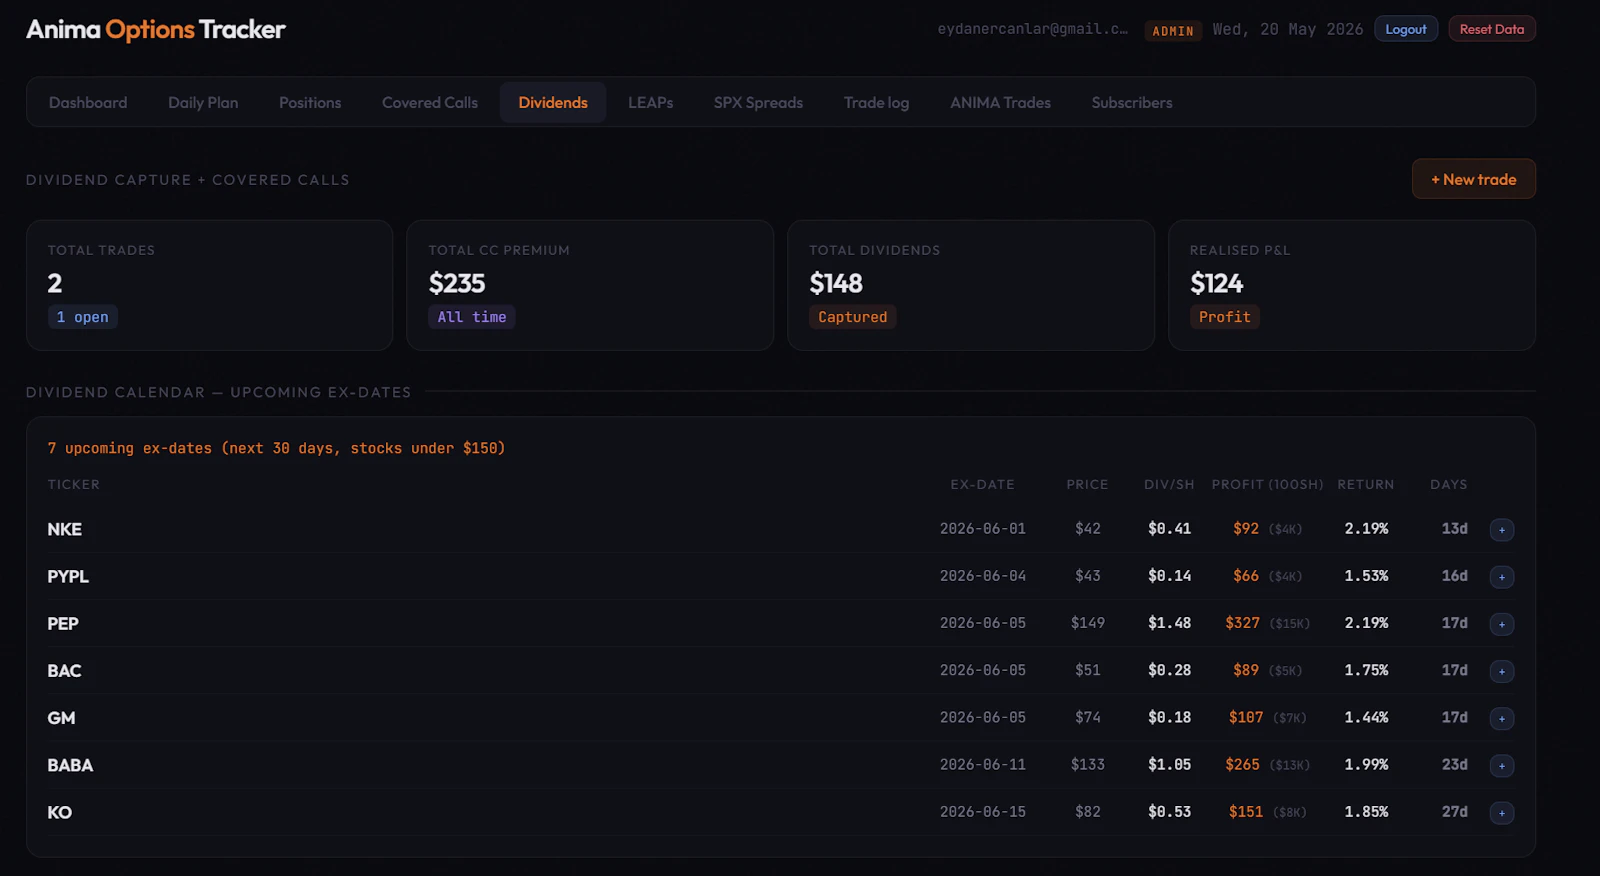Screen dimensions: 1600x876
Task: Click the $148 total dividends value
Action: (836, 284)
